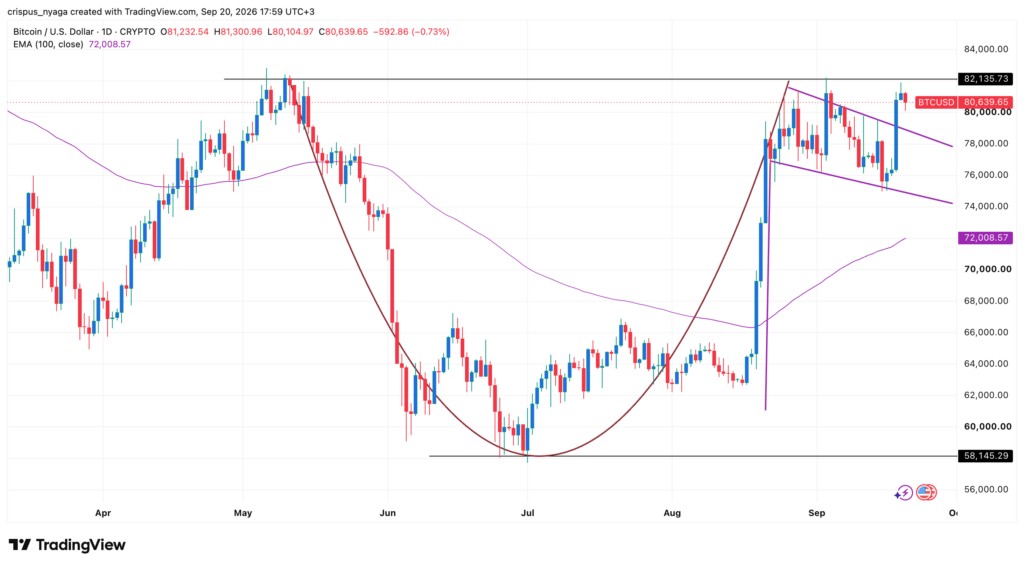Click the change value −592.86 (−0.73%)
This screenshot has width=1024, height=567.
click(x=413, y=31)
